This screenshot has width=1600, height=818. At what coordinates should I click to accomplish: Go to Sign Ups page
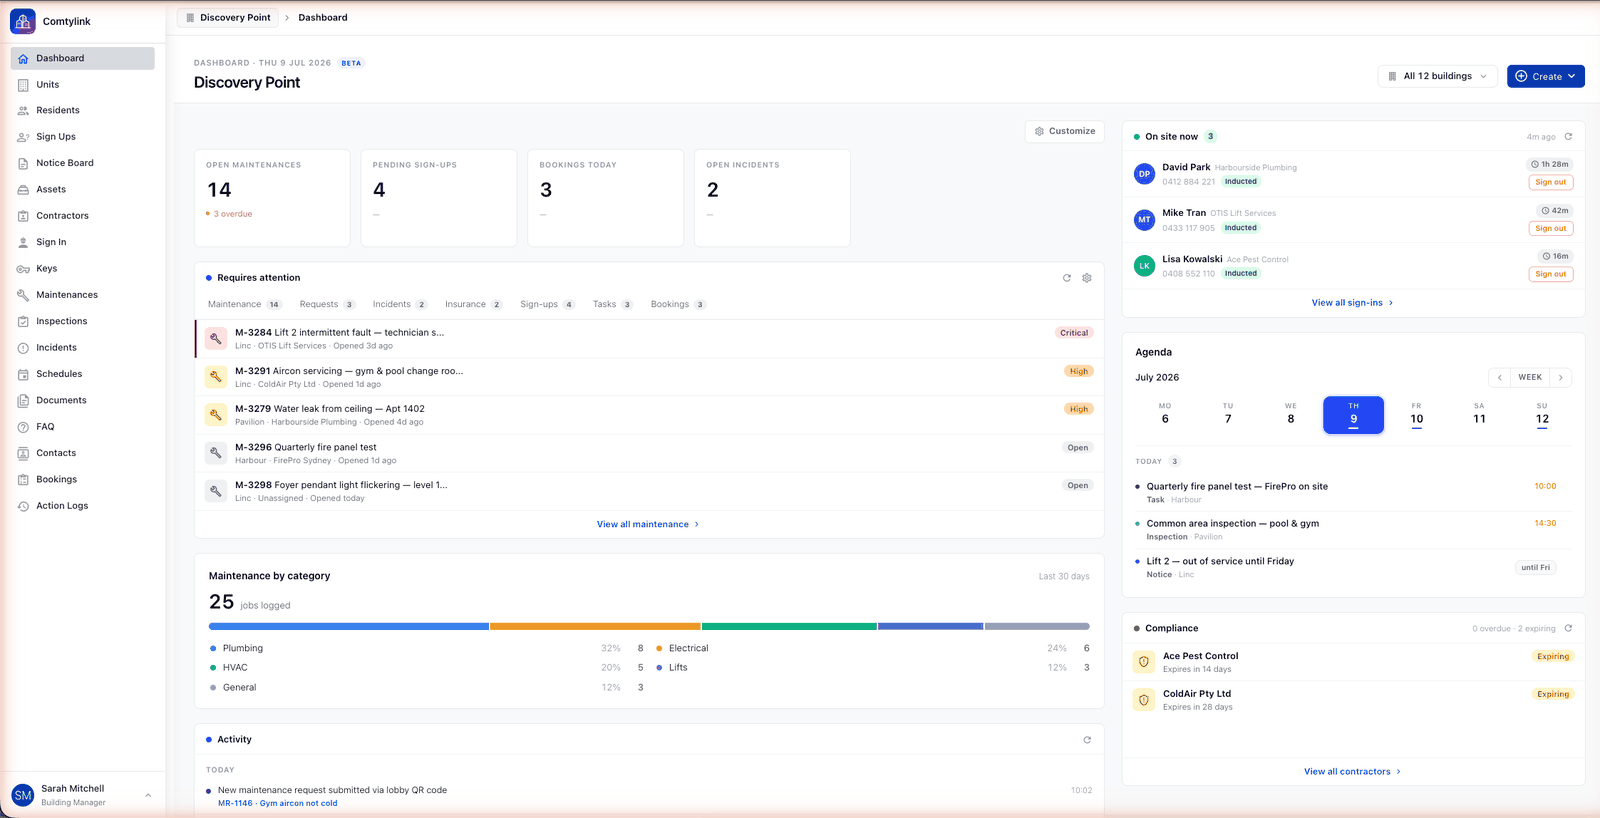click(x=82, y=137)
